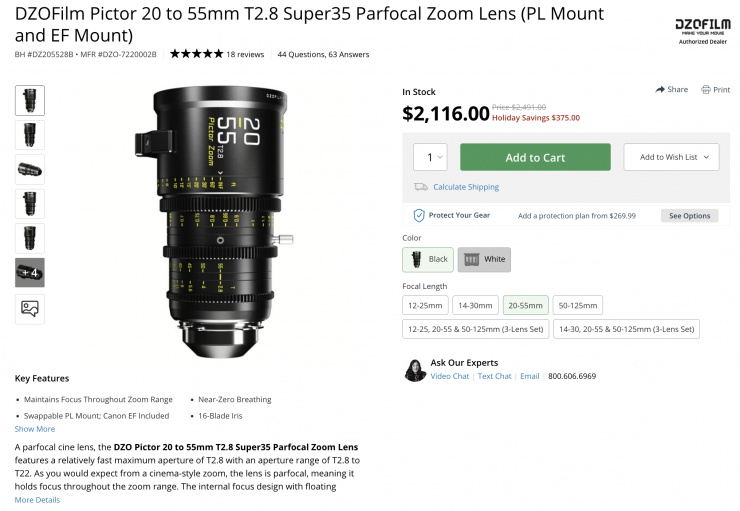
Task: Click the Add to Cart button
Action: 535,157
